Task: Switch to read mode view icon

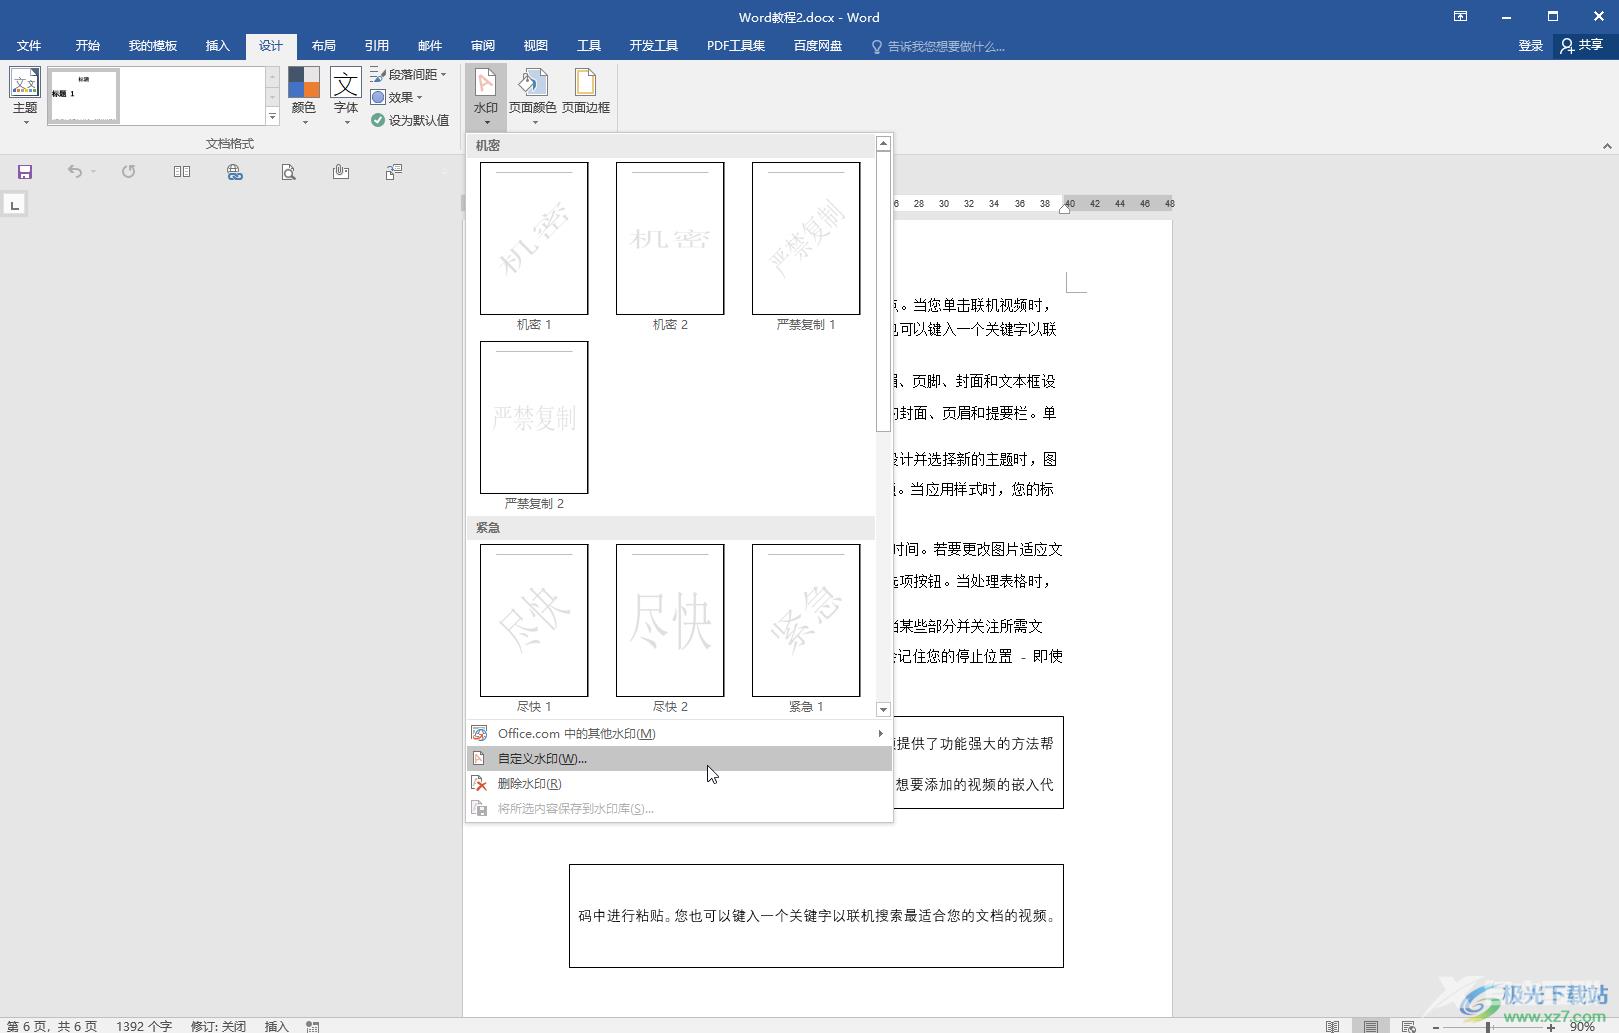Action: coord(1332,1026)
